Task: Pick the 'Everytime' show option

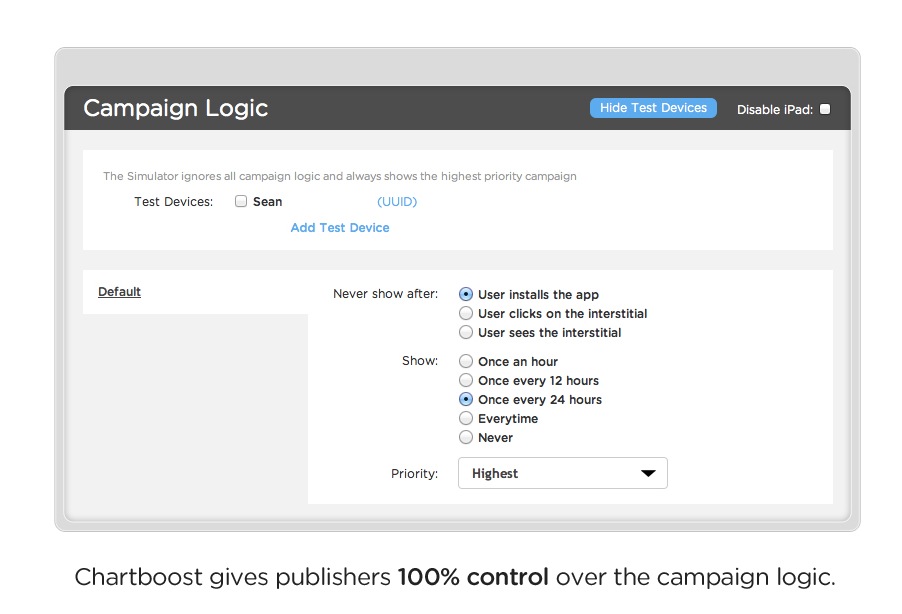Action: click(466, 419)
